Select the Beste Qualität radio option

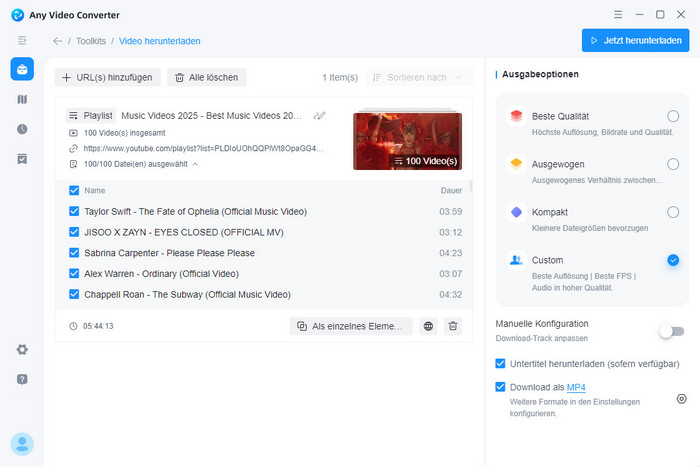point(673,116)
